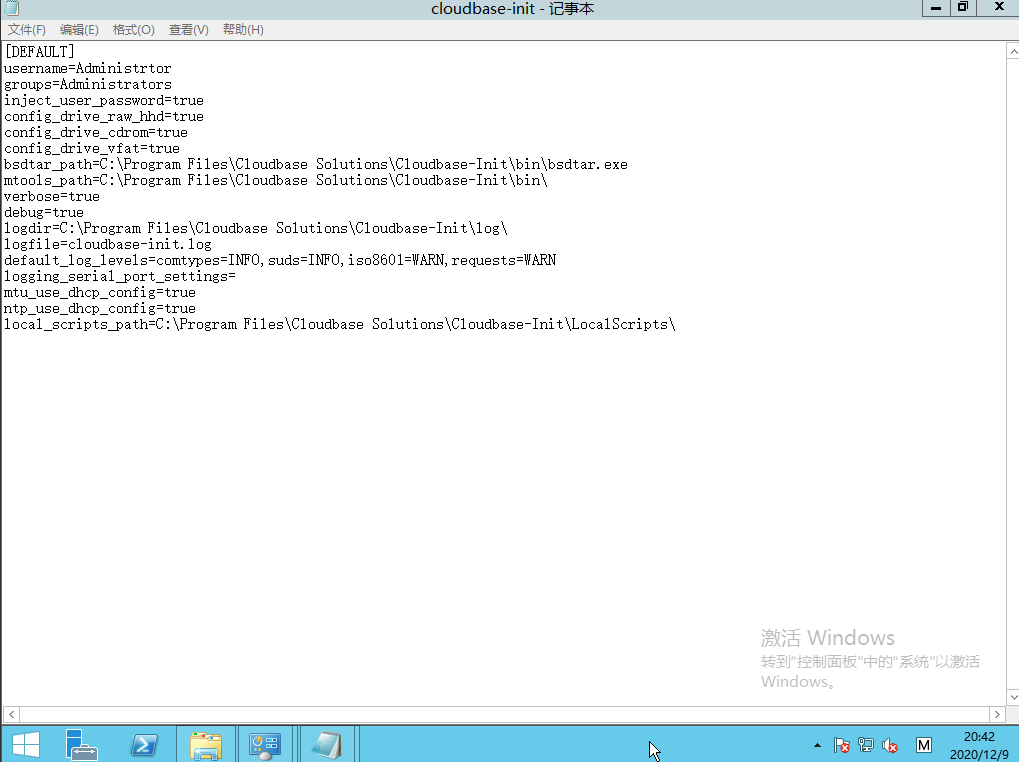Click the groups=Administrators line
Image resolution: width=1019 pixels, height=762 pixels.
[x=88, y=84]
